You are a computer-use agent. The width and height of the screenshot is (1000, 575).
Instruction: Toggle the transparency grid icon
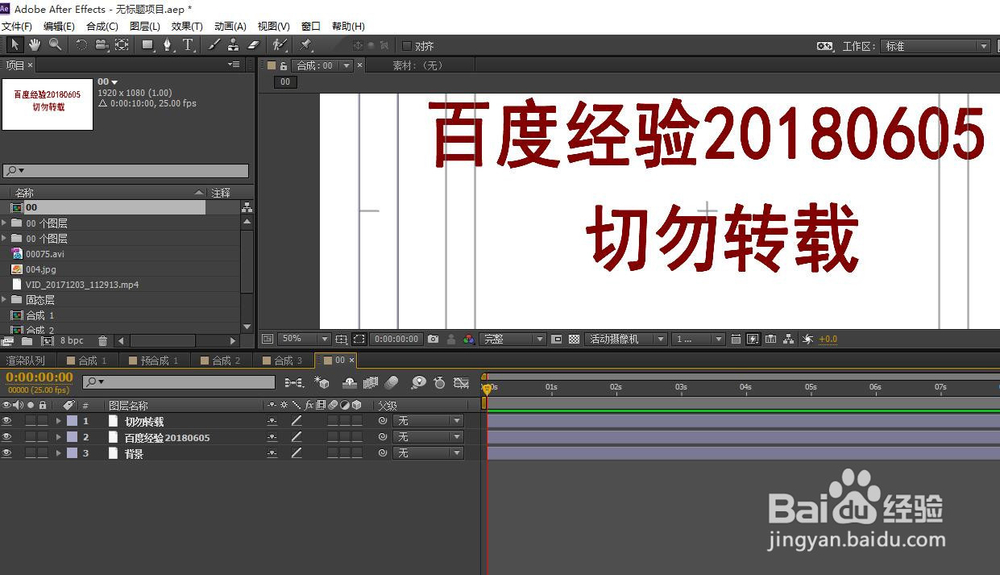pyautogui.click(x=574, y=339)
